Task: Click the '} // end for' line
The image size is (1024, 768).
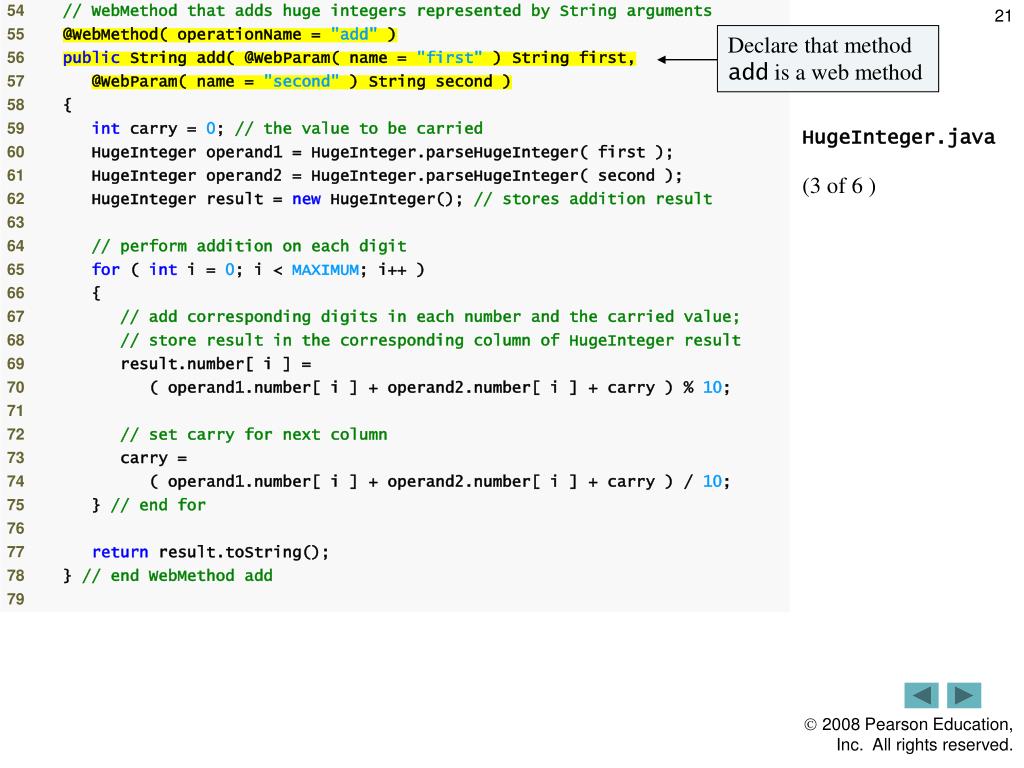Action: 148,505
